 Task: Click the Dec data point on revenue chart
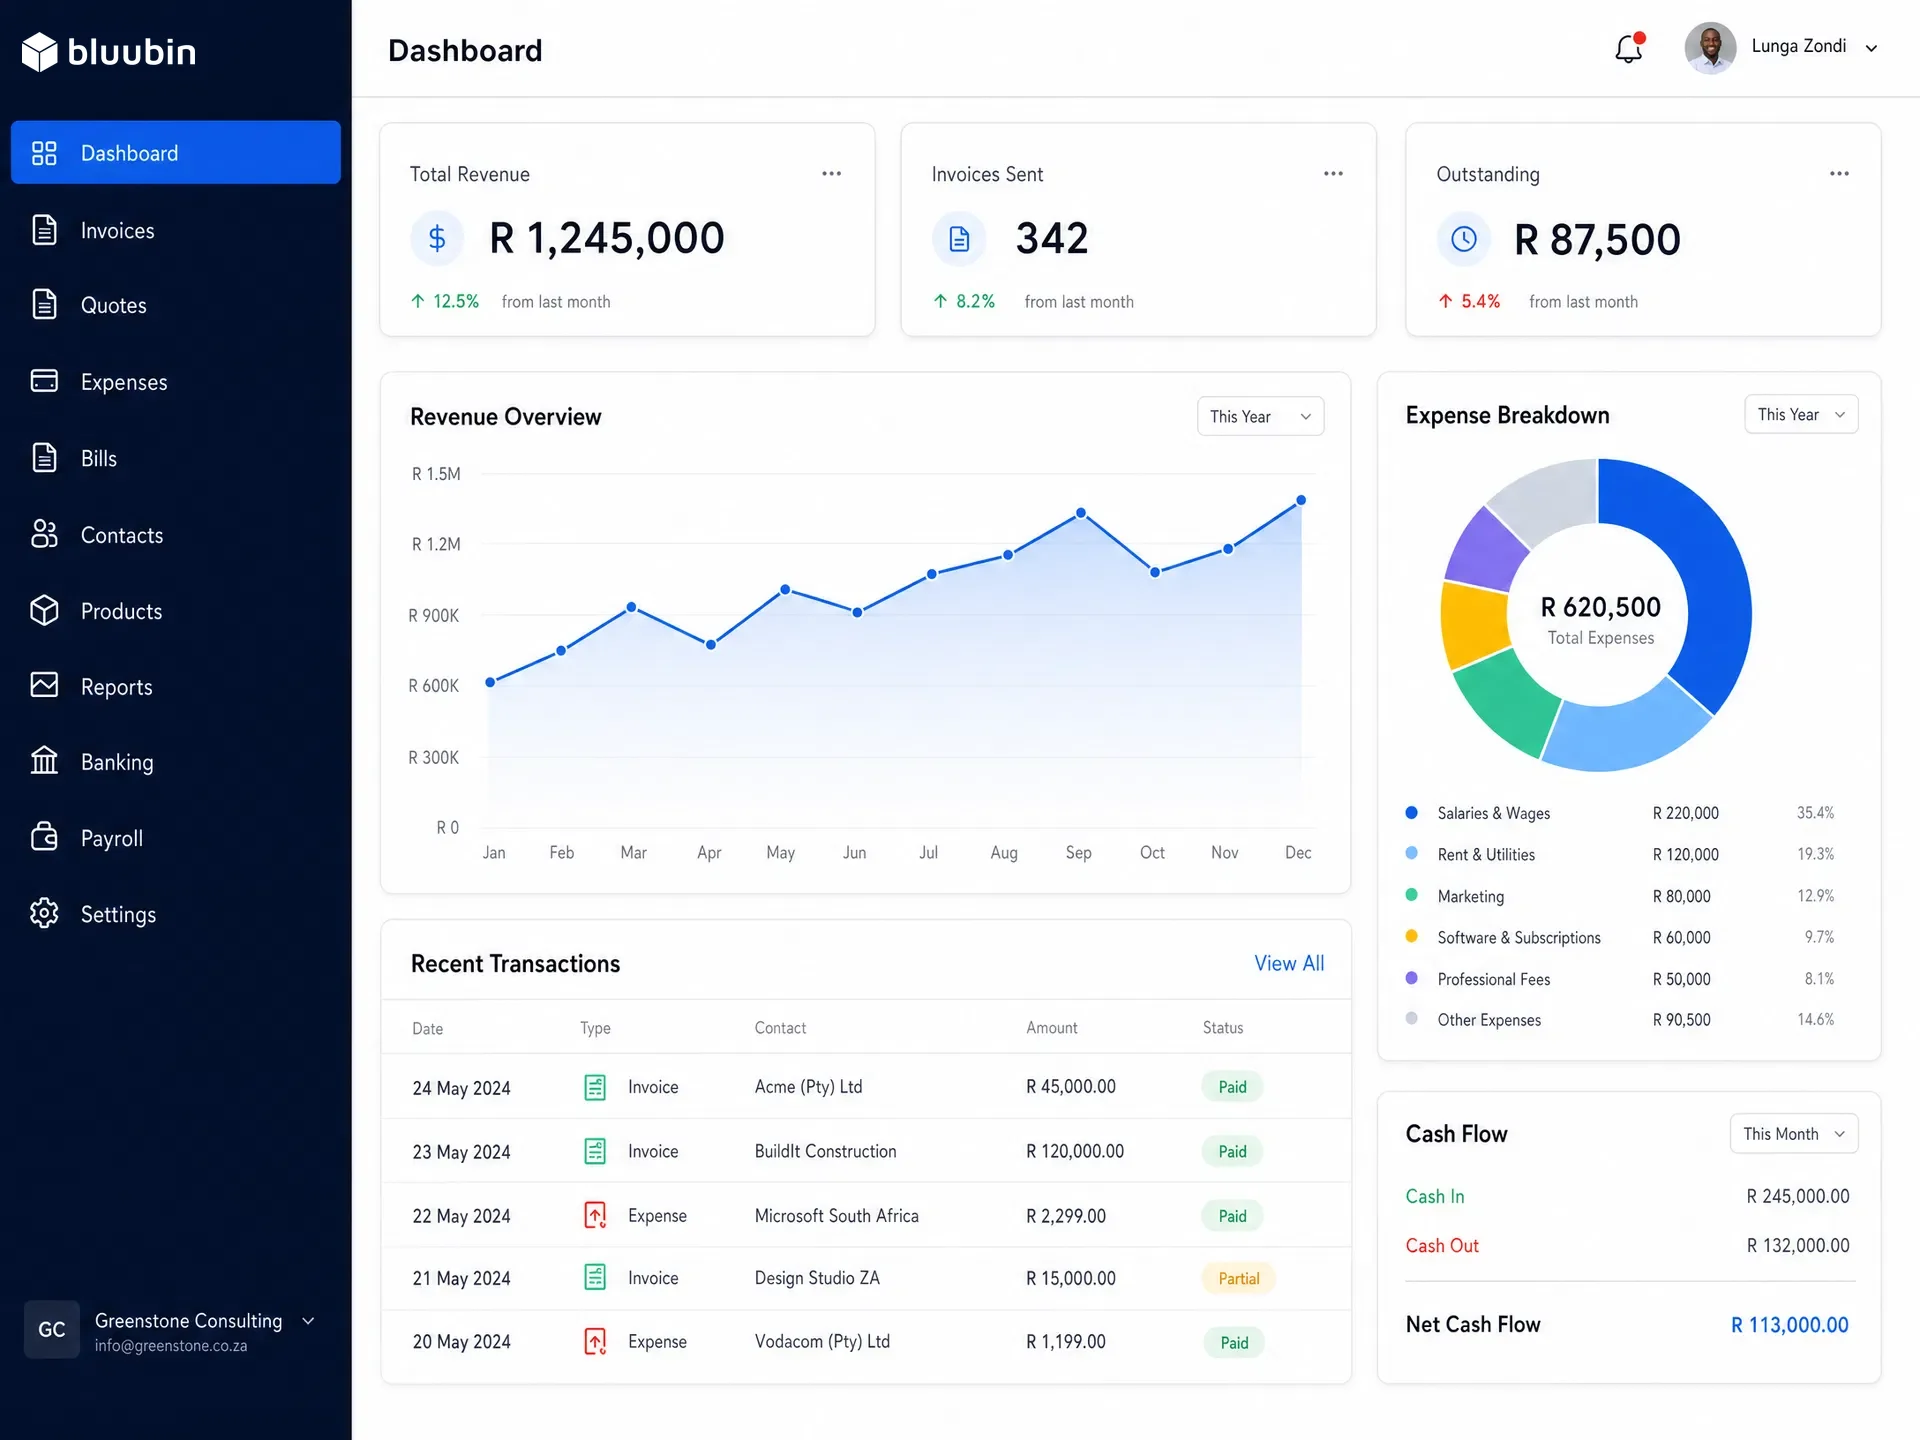point(1301,500)
